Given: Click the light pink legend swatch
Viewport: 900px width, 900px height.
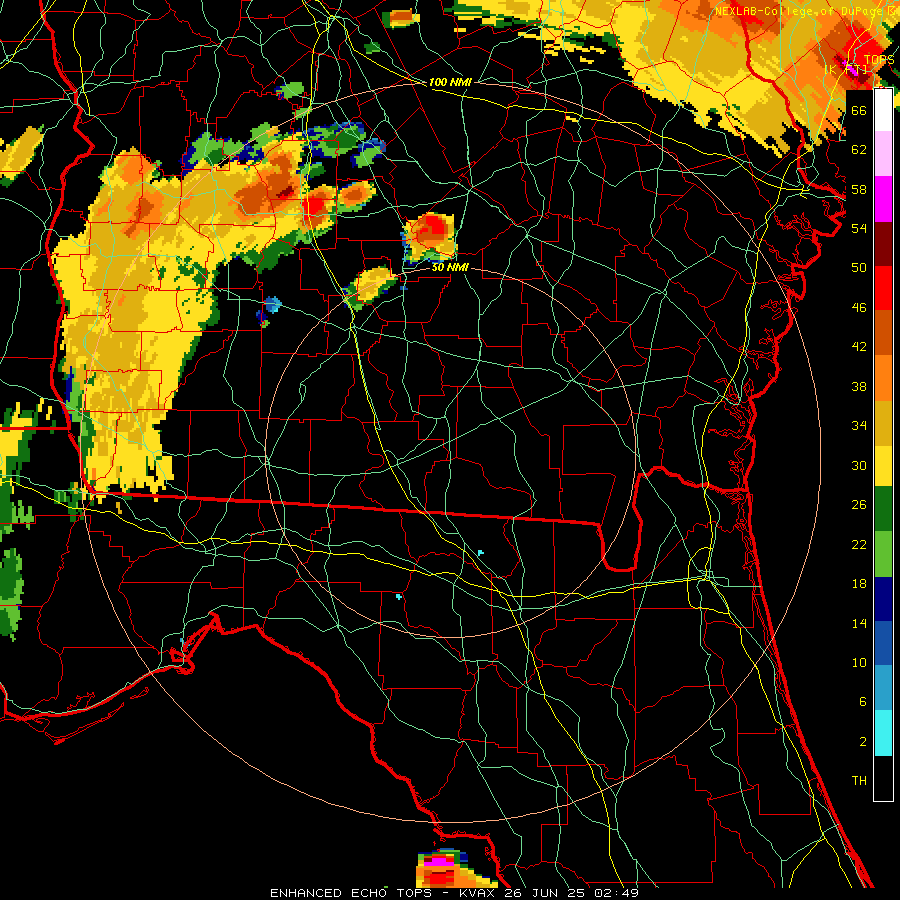Looking at the screenshot, I should tap(883, 153).
